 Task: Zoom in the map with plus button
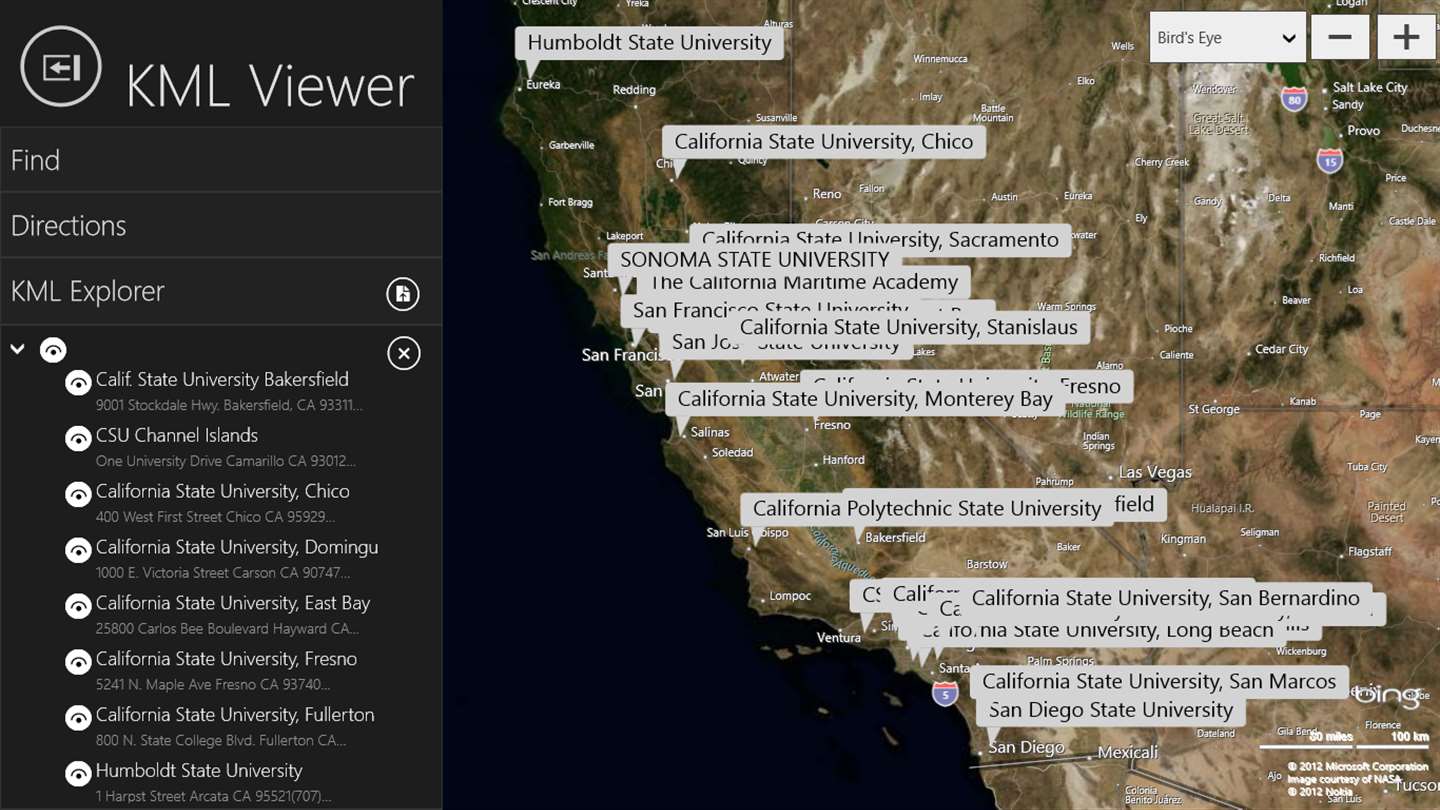click(1406, 38)
